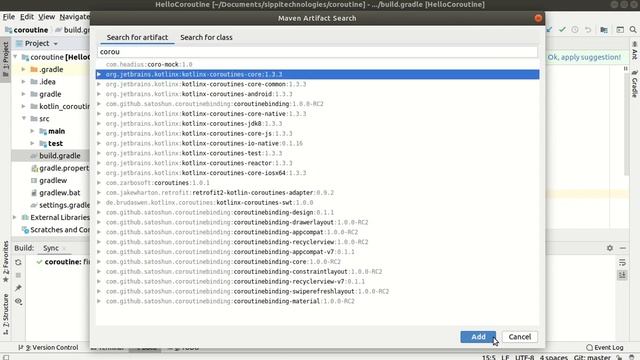
Task: Click the Sync tab in Build panel
Action: tap(51, 248)
